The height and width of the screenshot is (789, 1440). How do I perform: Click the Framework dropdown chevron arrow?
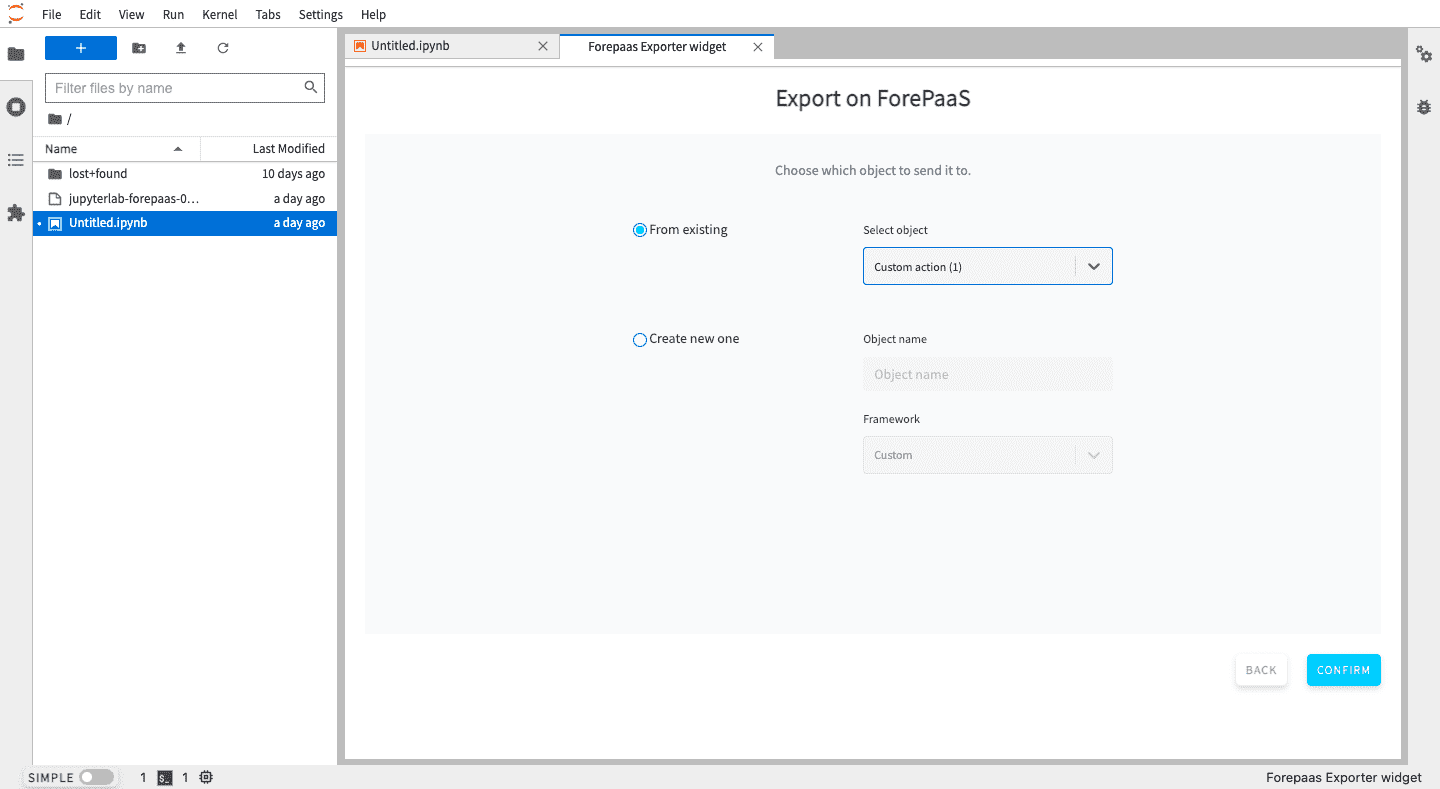pyautogui.click(x=1094, y=455)
